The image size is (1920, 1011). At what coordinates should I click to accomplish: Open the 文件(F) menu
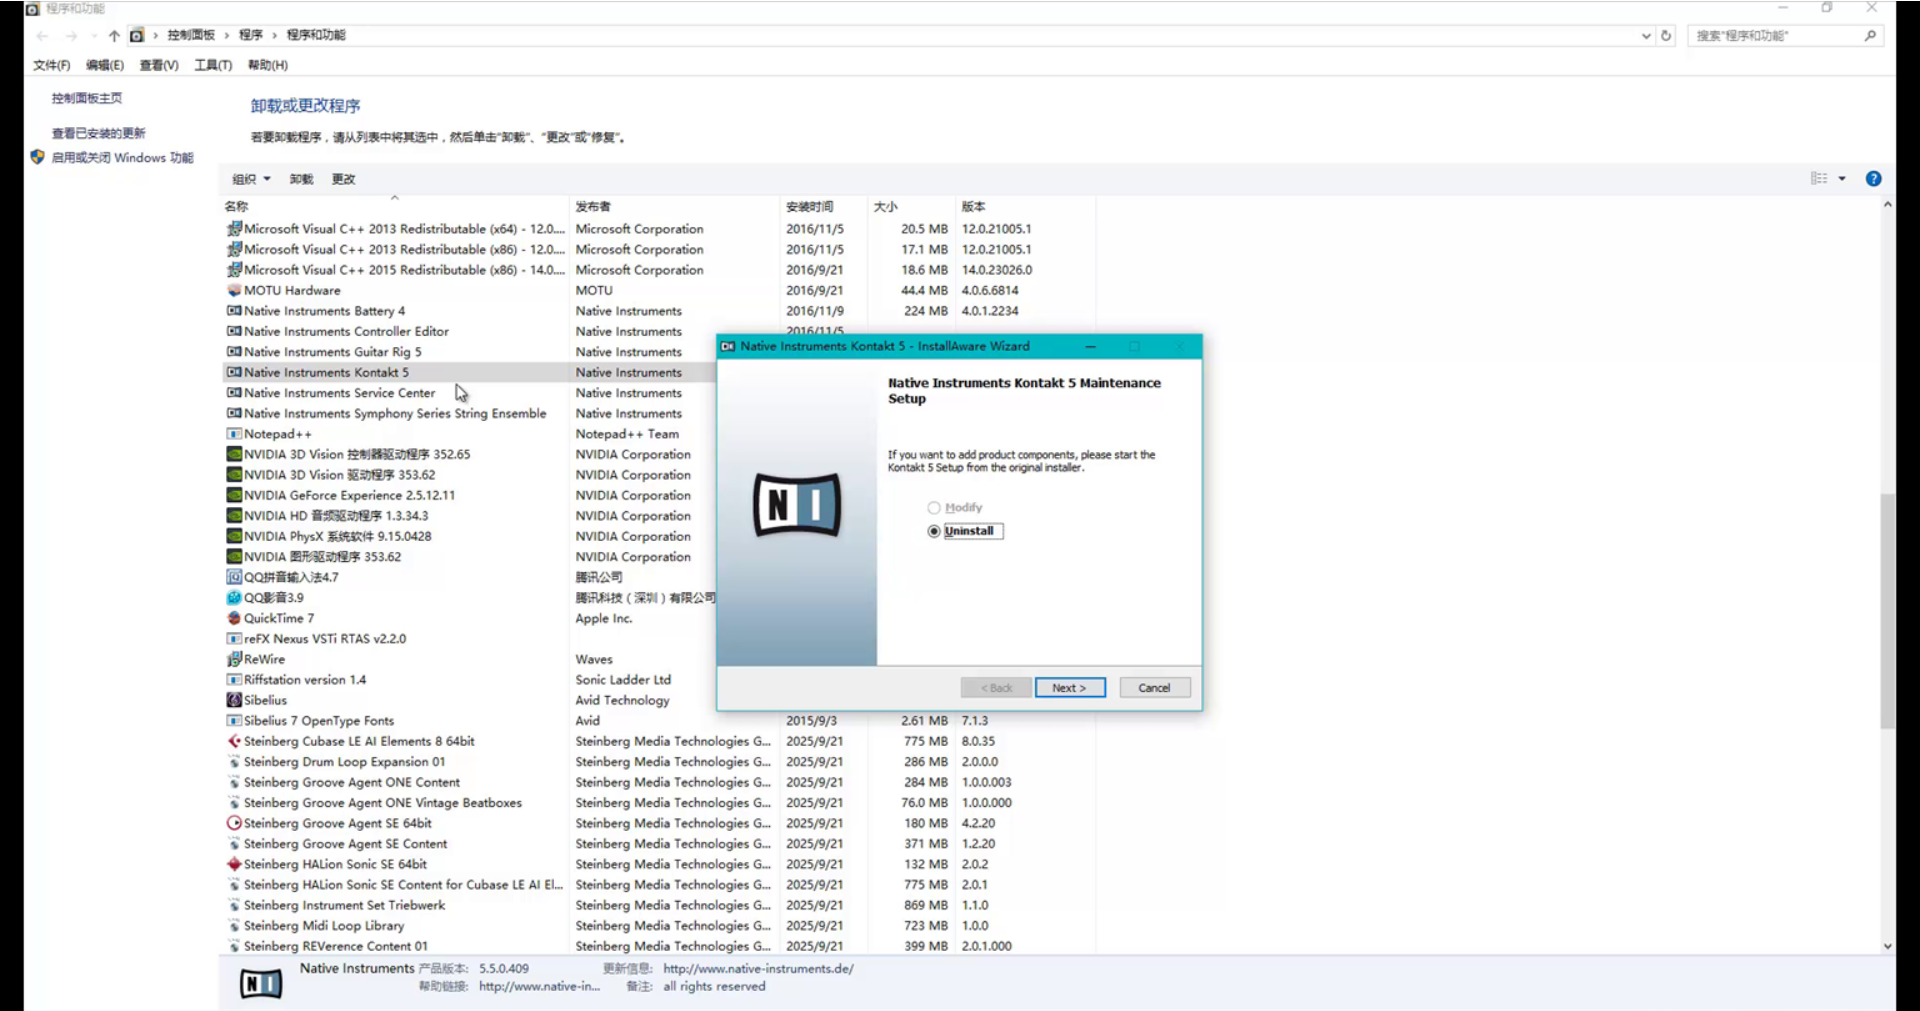point(52,65)
